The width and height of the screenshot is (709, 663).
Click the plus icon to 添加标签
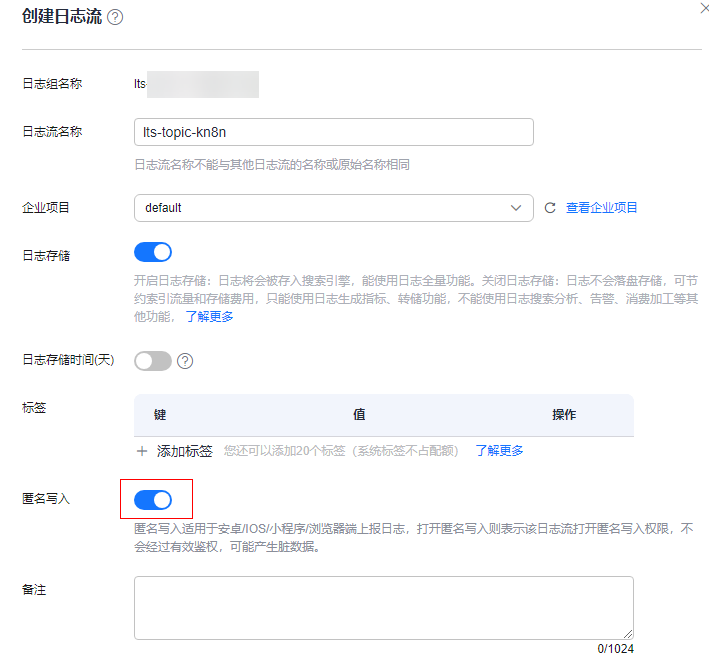pos(142,451)
